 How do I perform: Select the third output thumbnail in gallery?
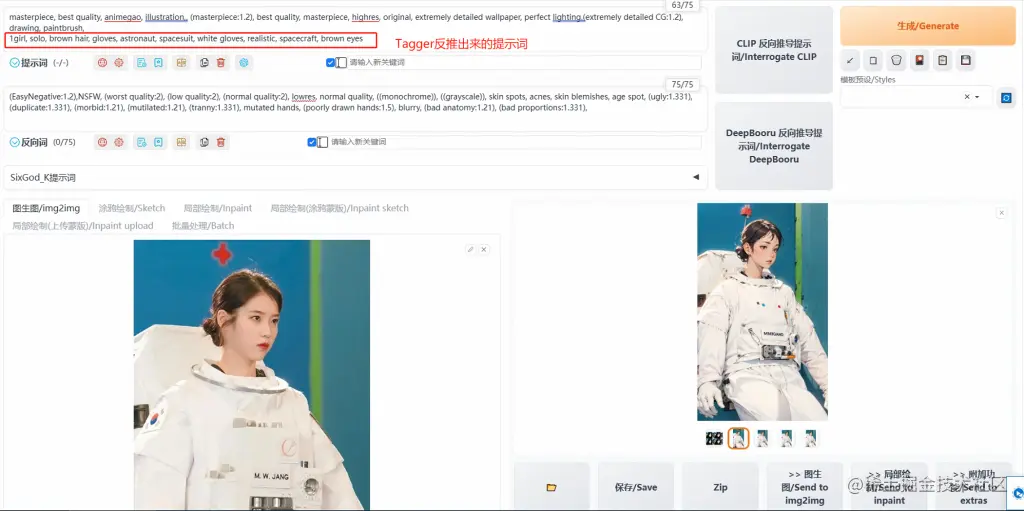tap(762, 438)
